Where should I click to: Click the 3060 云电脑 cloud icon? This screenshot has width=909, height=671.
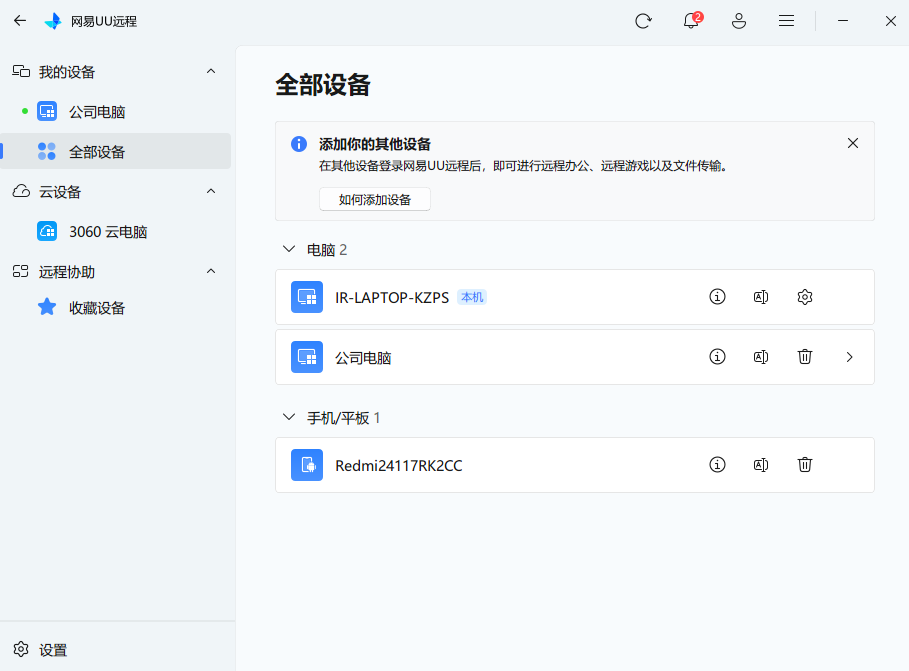(47, 231)
